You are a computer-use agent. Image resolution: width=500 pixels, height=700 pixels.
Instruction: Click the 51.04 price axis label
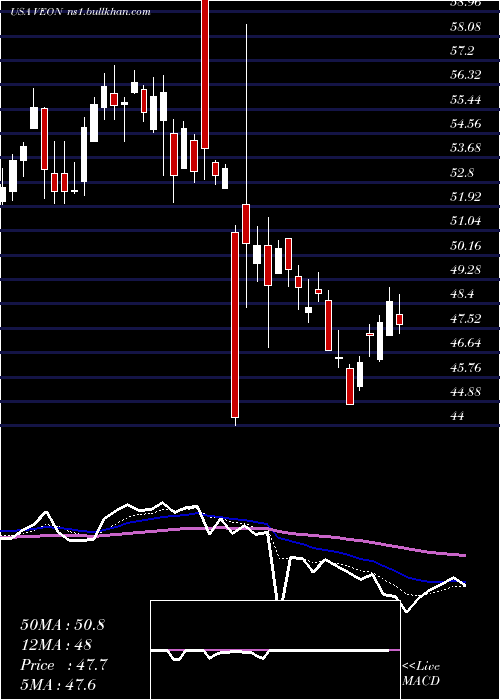coord(466,221)
